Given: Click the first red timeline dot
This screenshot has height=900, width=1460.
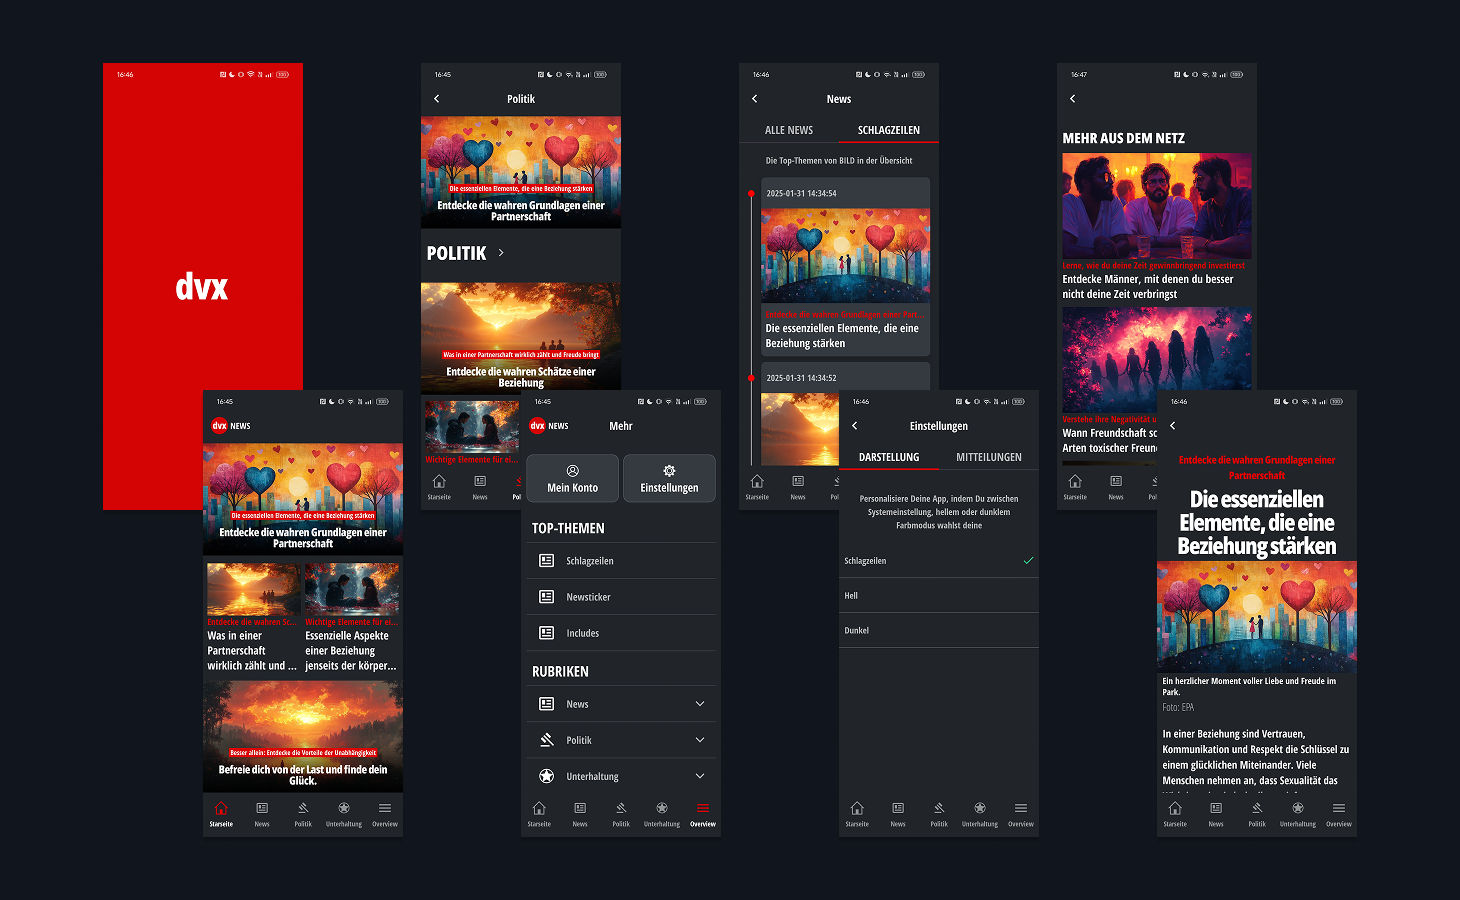Looking at the screenshot, I should [751, 193].
